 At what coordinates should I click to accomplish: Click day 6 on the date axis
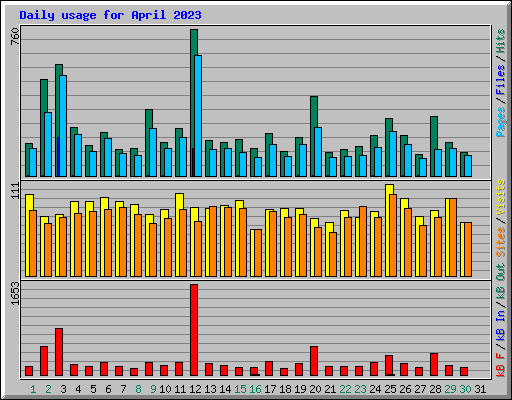[108, 389]
